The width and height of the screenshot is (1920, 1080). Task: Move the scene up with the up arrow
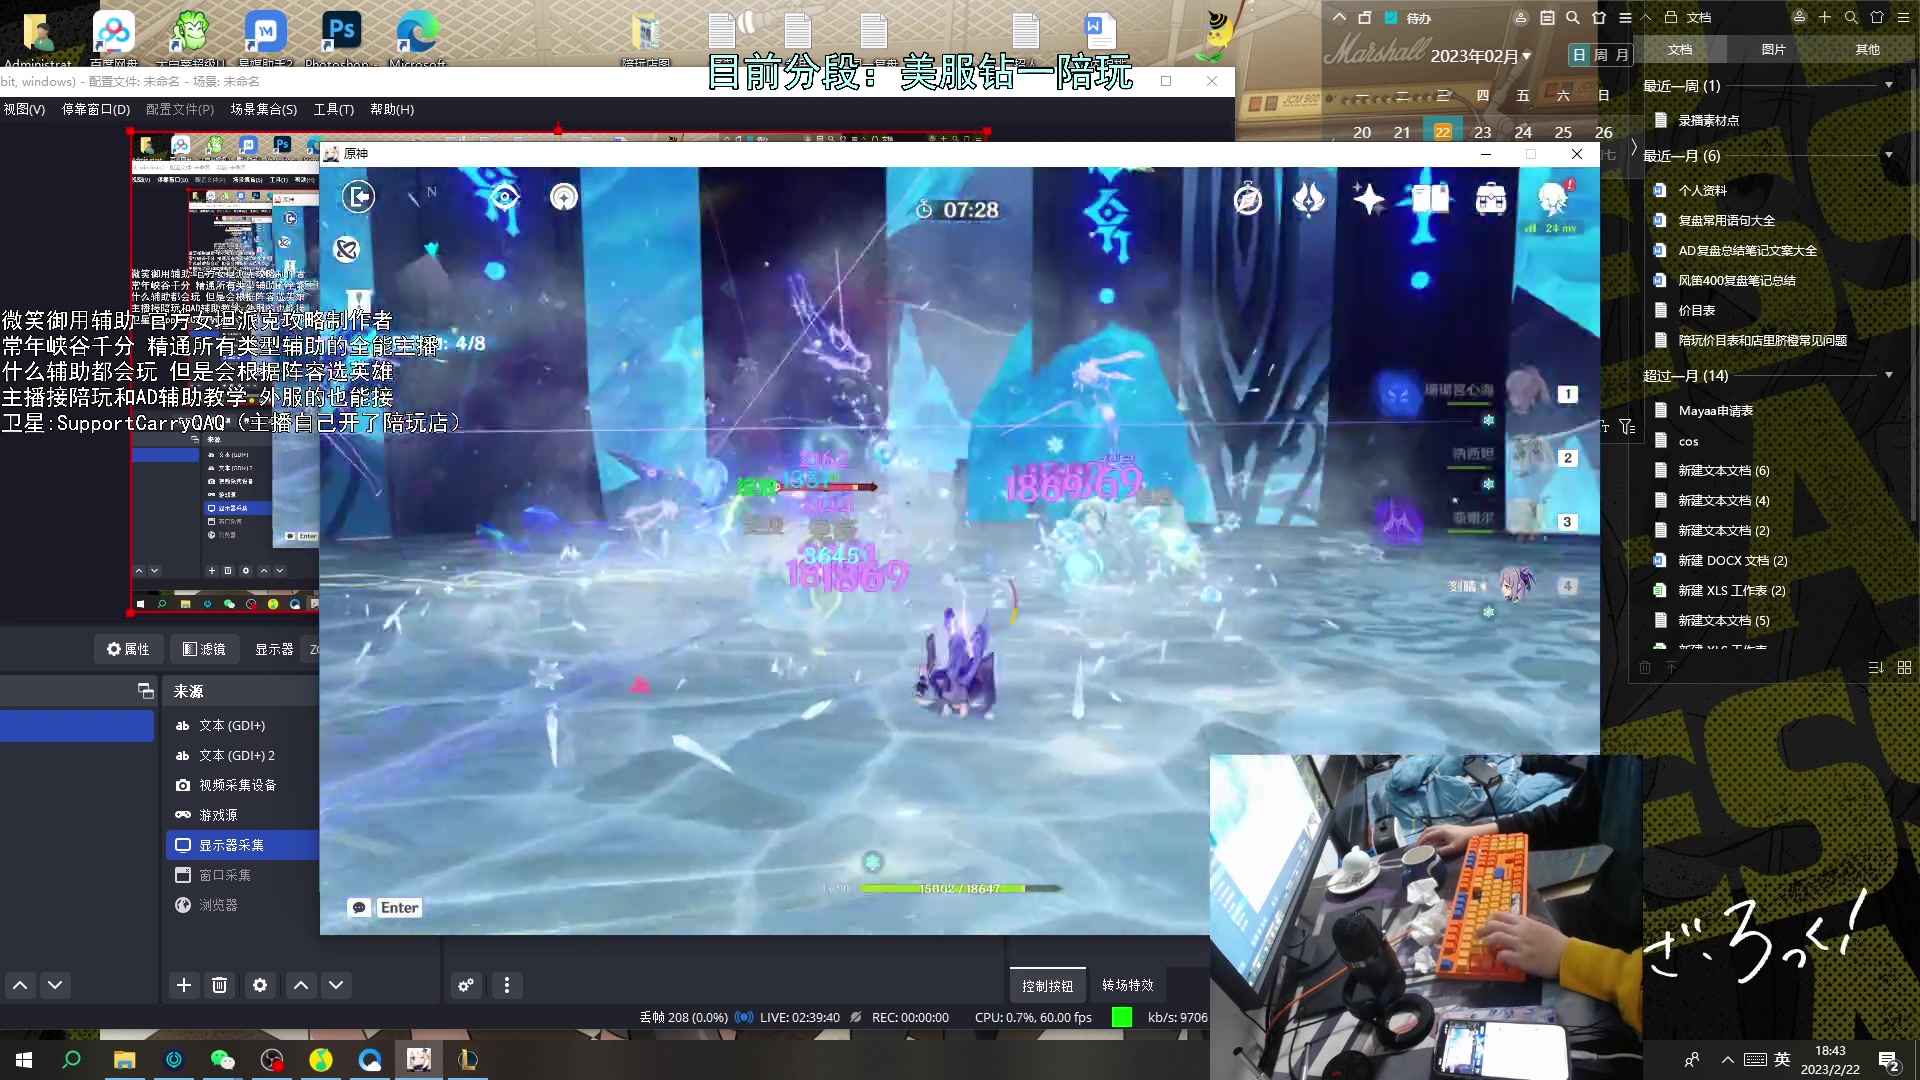click(20, 985)
